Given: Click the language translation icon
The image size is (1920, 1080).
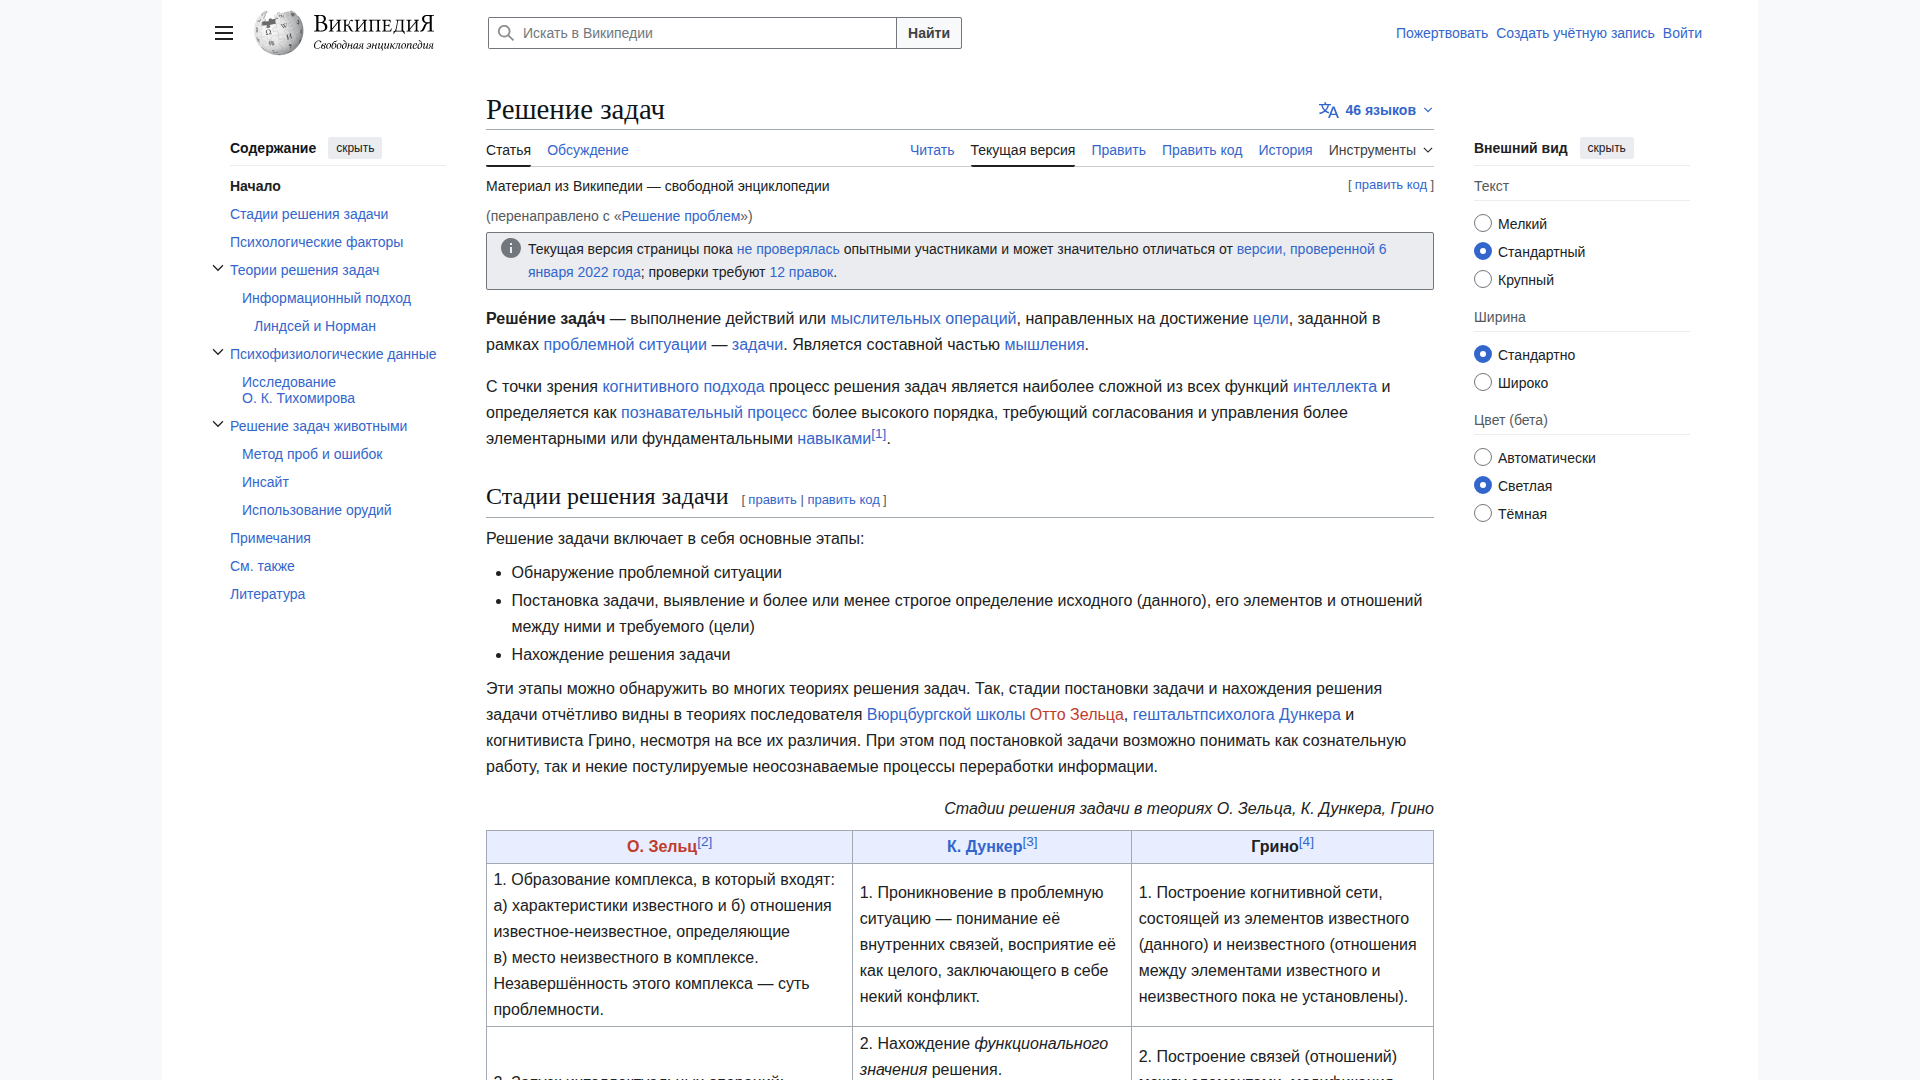Looking at the screenshot, I should coord(1328,110).
